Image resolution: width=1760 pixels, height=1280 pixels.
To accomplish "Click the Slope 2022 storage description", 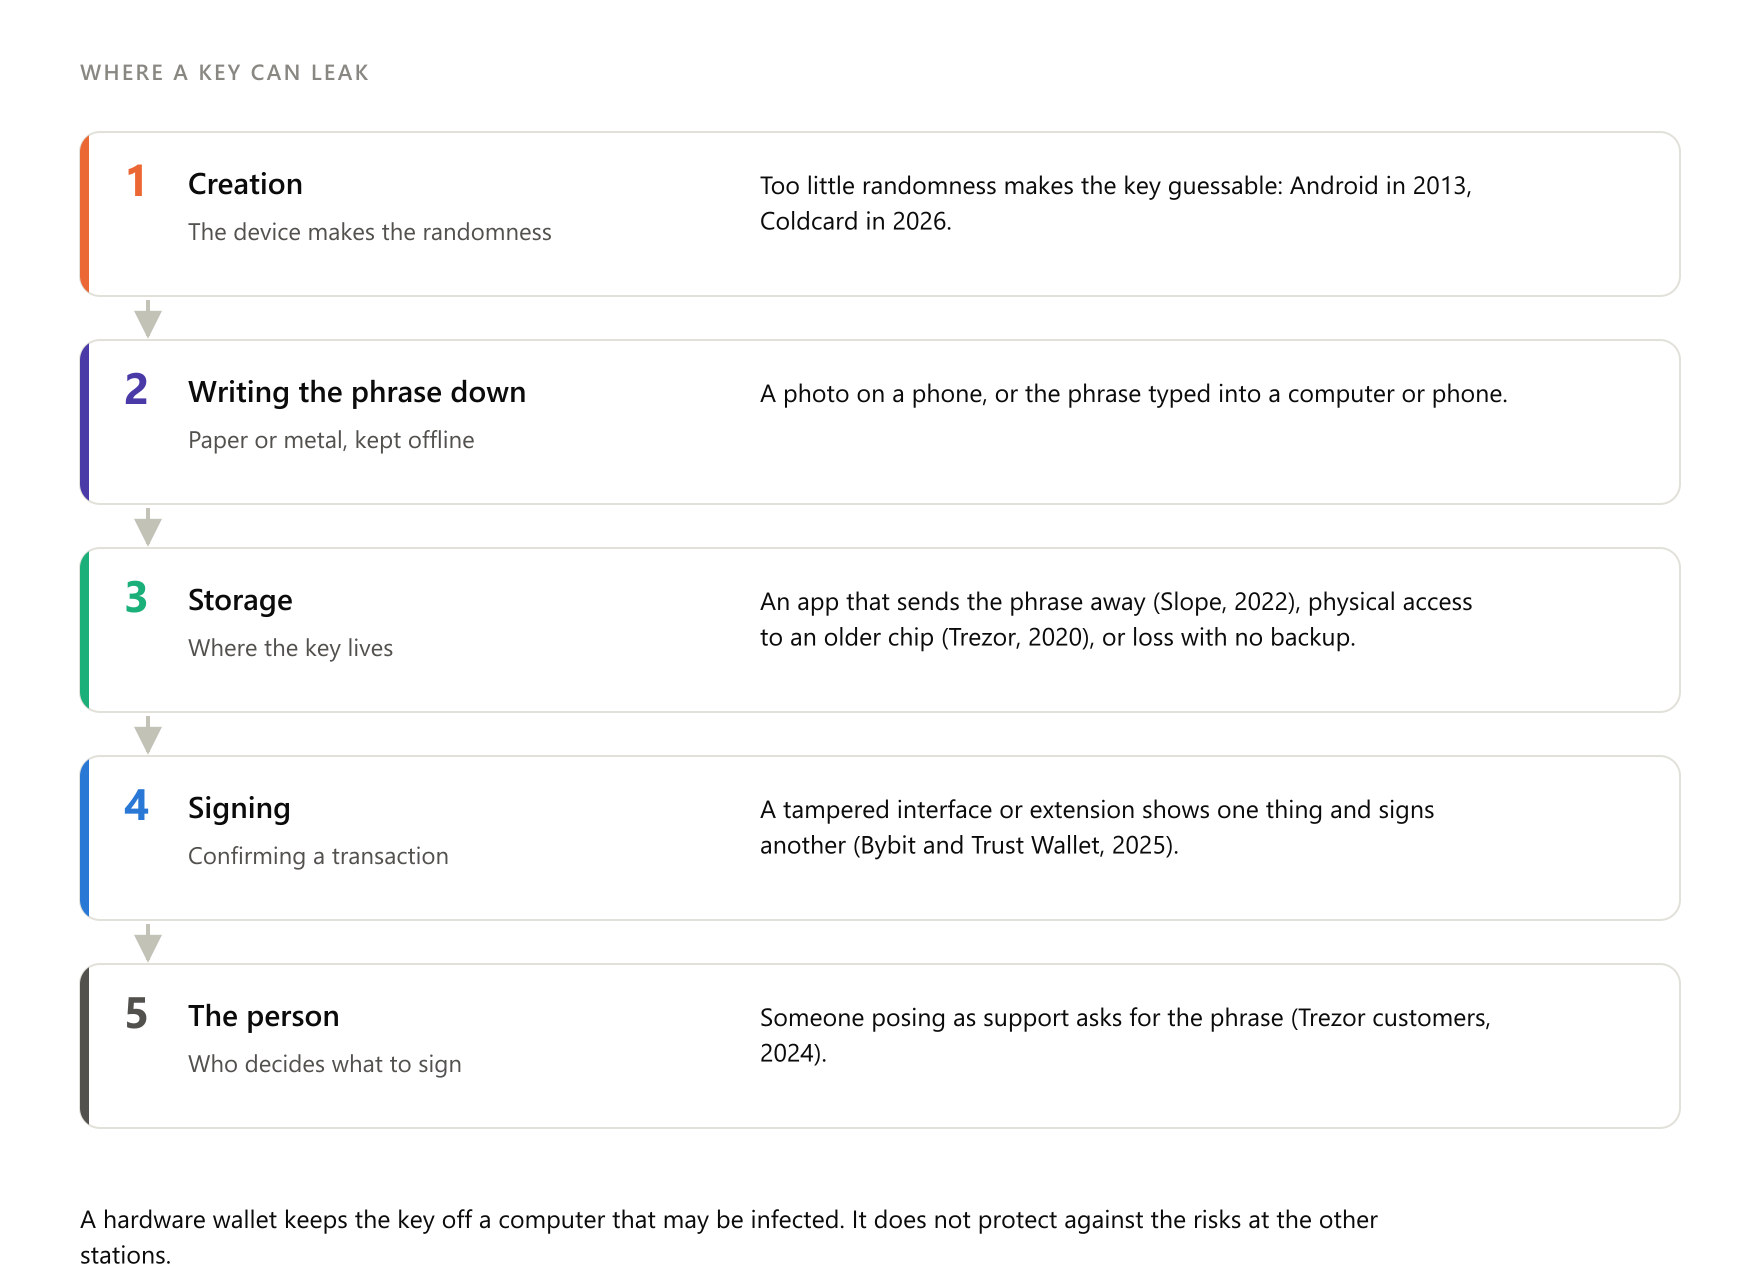I will click(x=1116, y=619).
